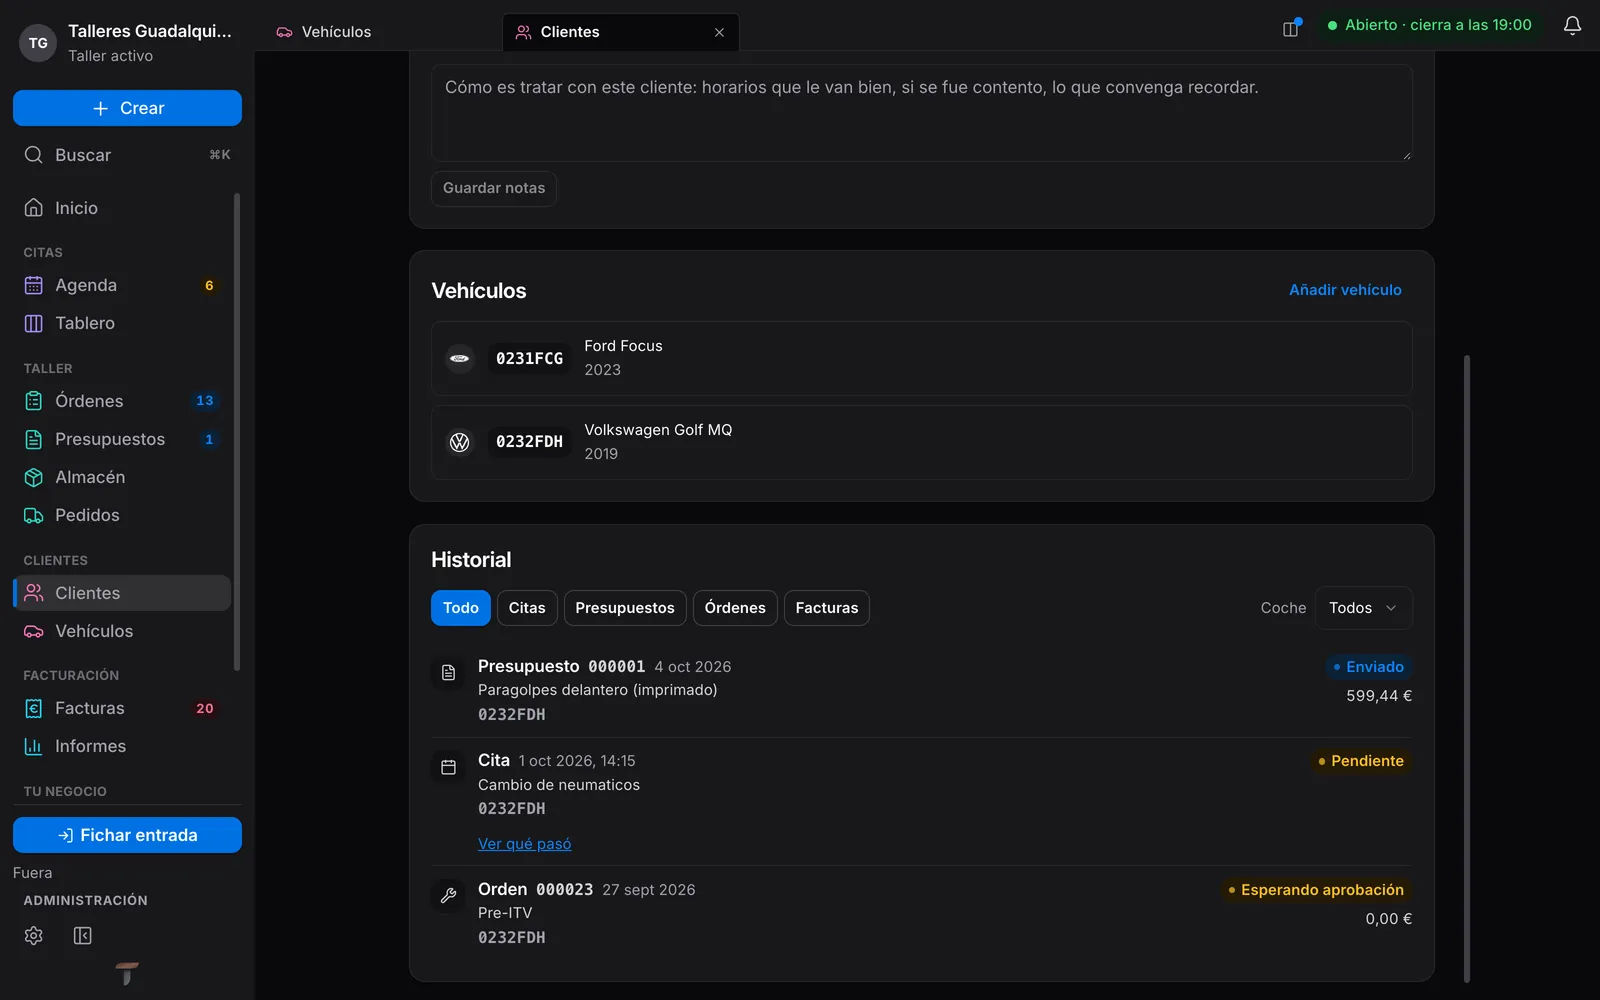The height and width of the screenshot is (1000, 1600).
Task: Click the Tablero board icon
Action: point(33,323)
